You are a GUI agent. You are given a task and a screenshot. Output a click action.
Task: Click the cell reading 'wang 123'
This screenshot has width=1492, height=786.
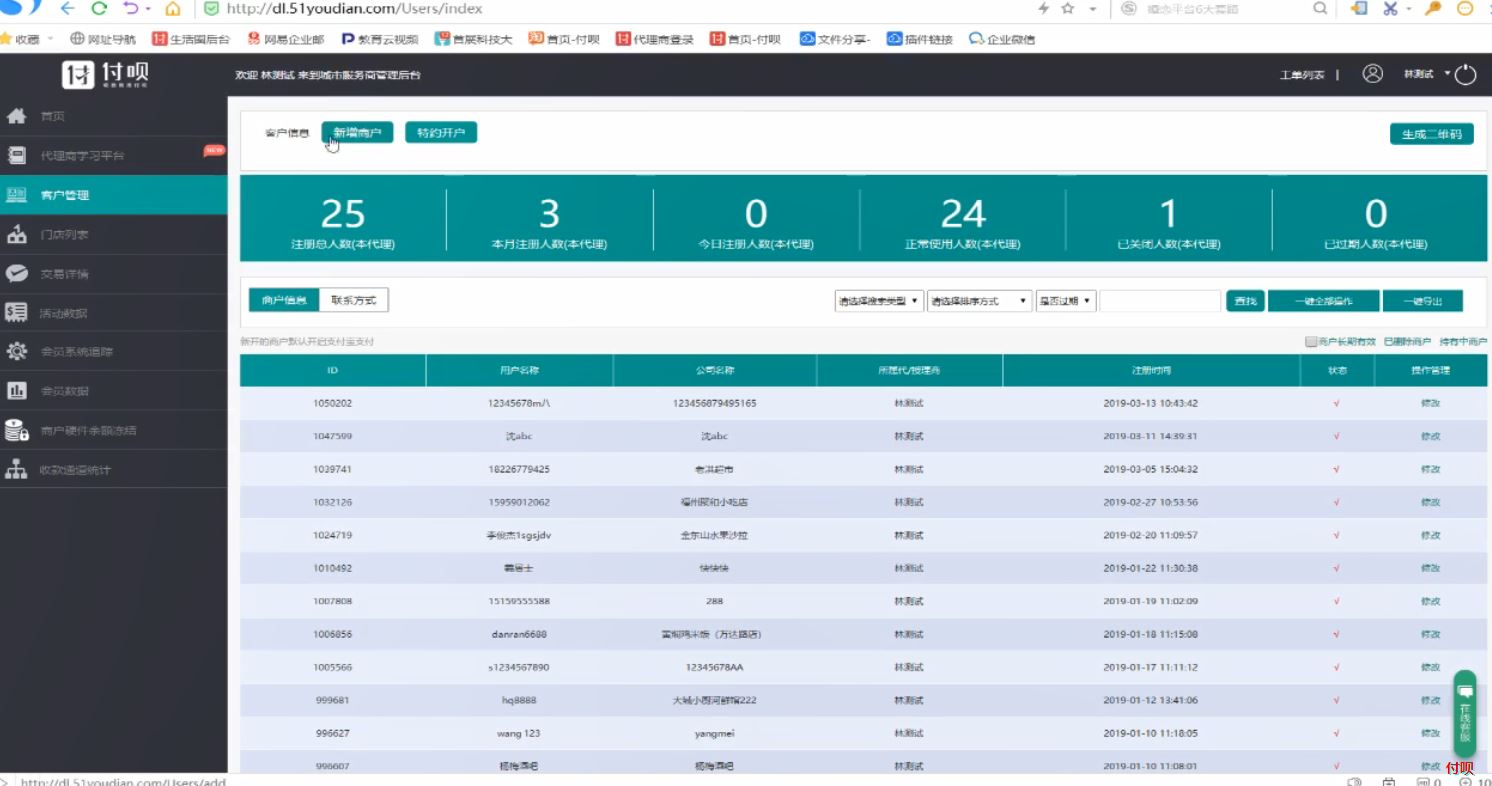pyautogui.click(x=518, y=733)
